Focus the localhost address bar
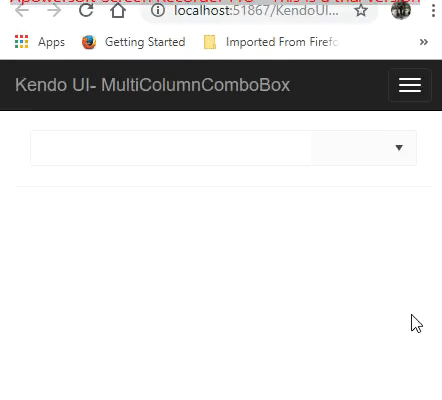Screen dimensions: 442x400 pos(256,11)
